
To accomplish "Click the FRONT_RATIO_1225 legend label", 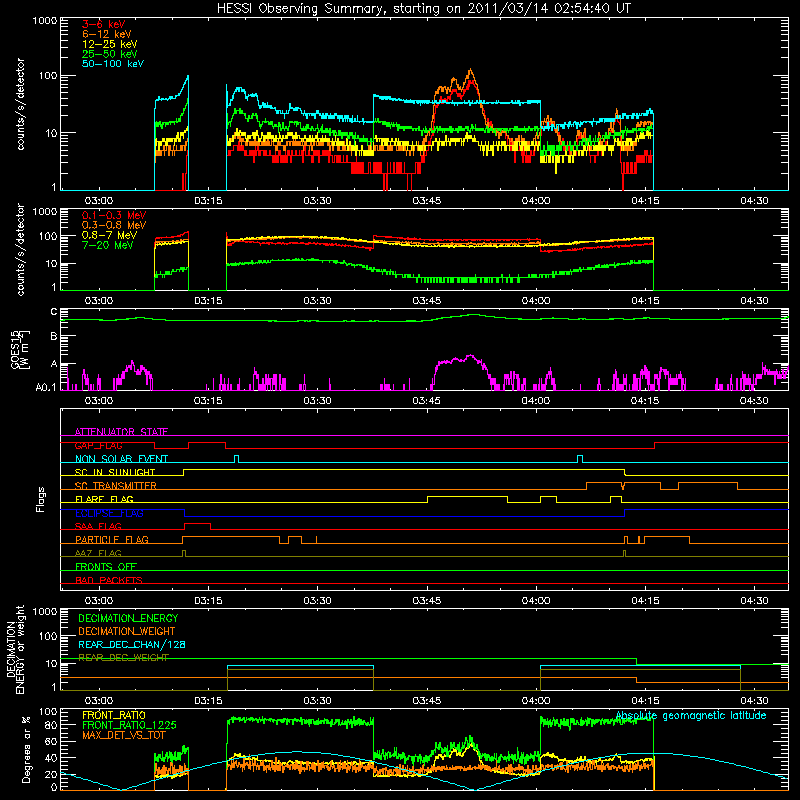I will click(x=129, y=725).
